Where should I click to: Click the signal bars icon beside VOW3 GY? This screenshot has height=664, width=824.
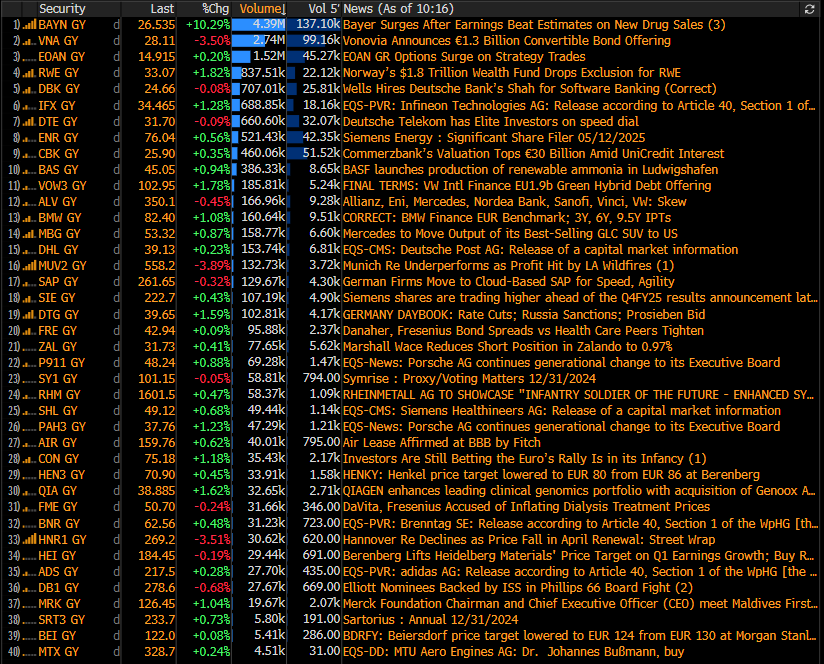pos(29,186)
